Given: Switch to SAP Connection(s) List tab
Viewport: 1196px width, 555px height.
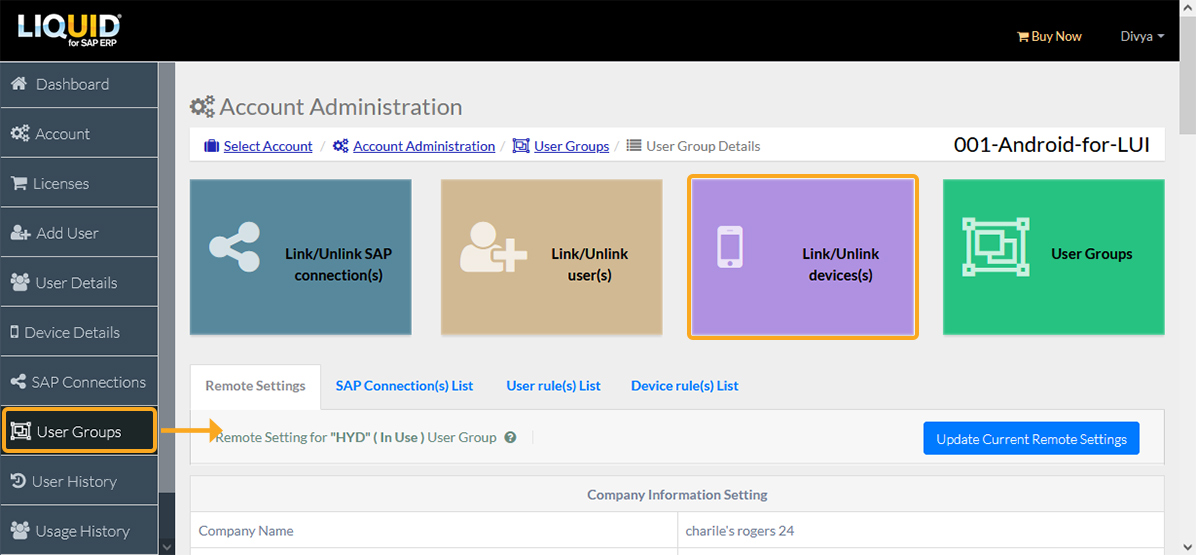Looking at the screenshot, I should (x=404, y=386).
